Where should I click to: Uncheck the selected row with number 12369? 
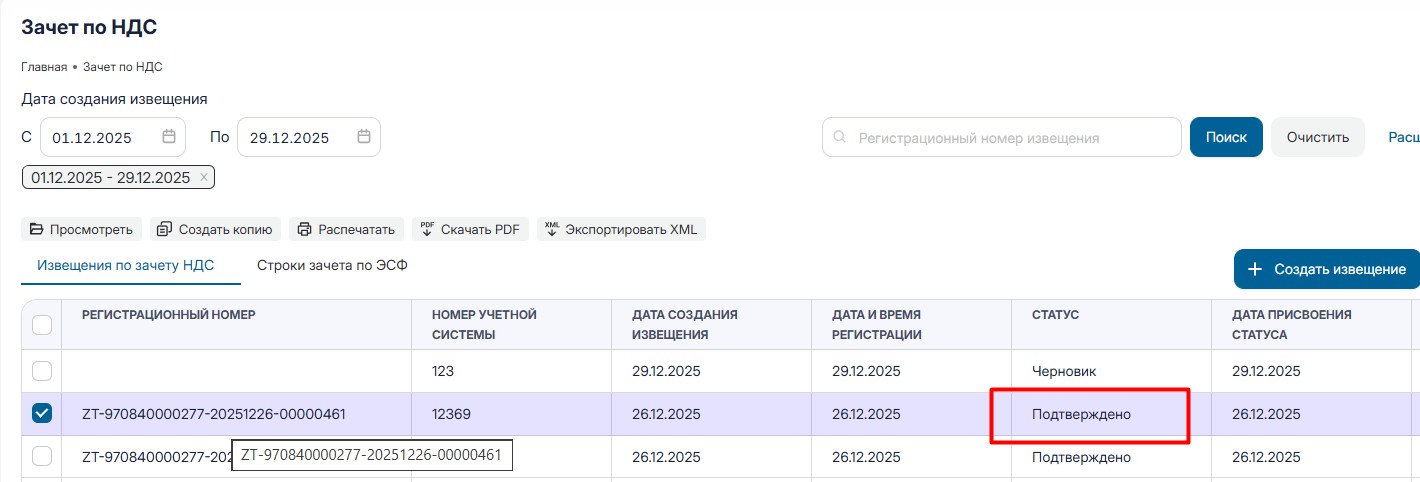click(x=42, y=414)
